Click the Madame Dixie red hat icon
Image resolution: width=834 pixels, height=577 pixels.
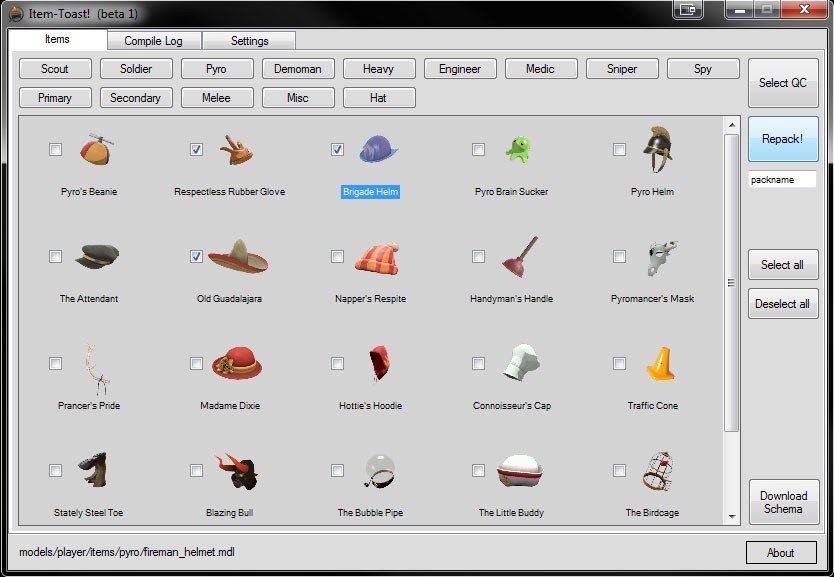(x=237, y=364)
